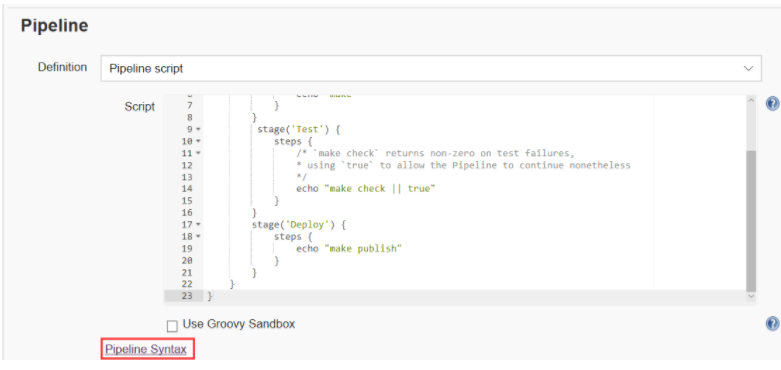Click line number 20 in the gutter
The width and height of the screenshot is (781, 370).
click(187, 260)
